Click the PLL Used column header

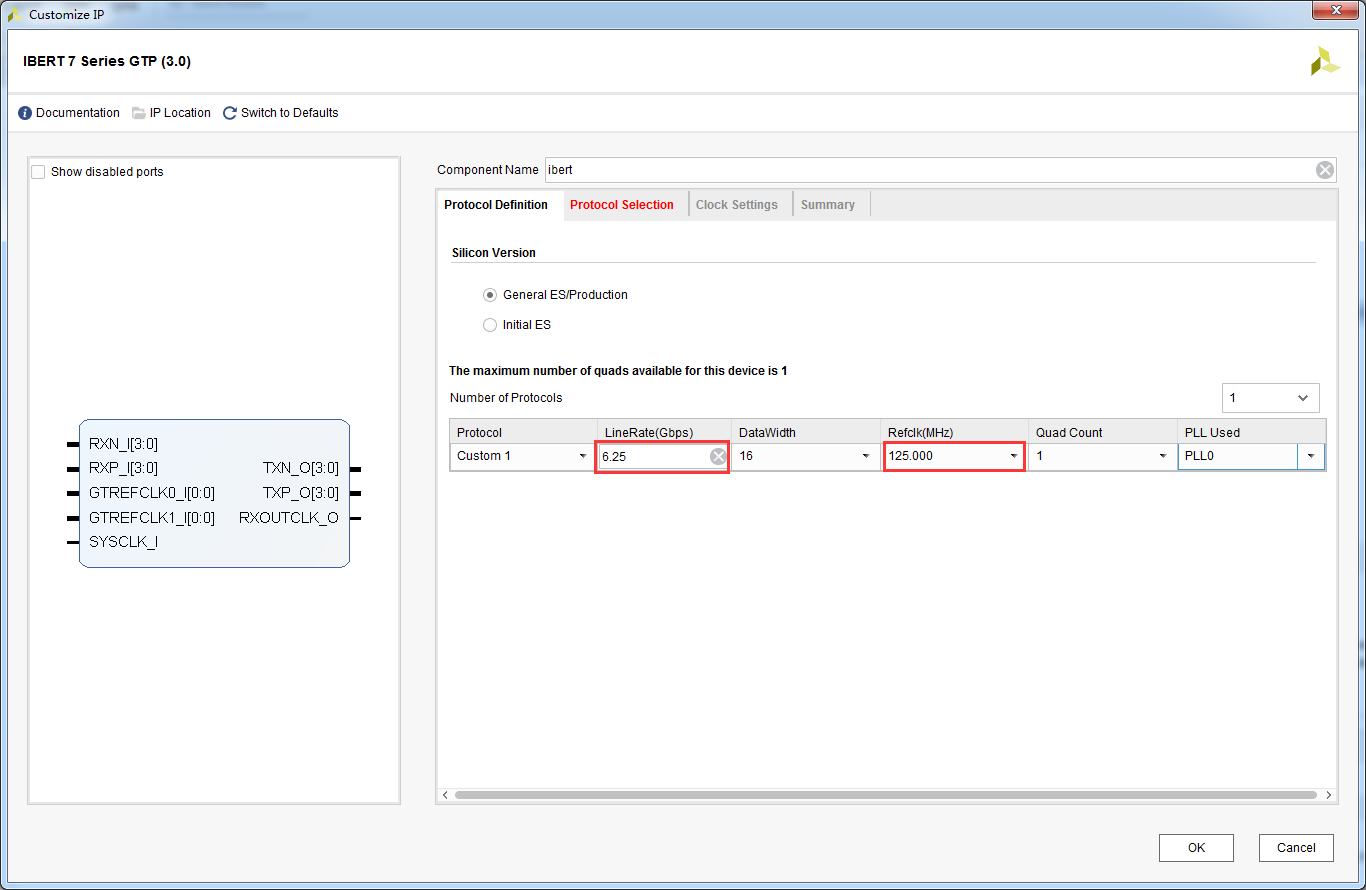(x=1252, y=432)
